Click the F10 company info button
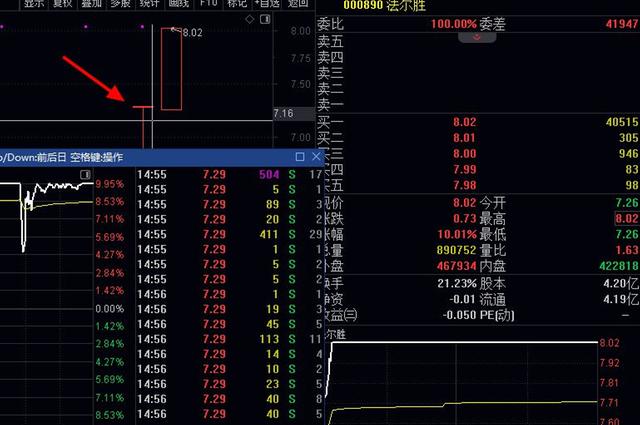Image resolution: width=640 pixels, height=425 pixels. pos(209,3)
